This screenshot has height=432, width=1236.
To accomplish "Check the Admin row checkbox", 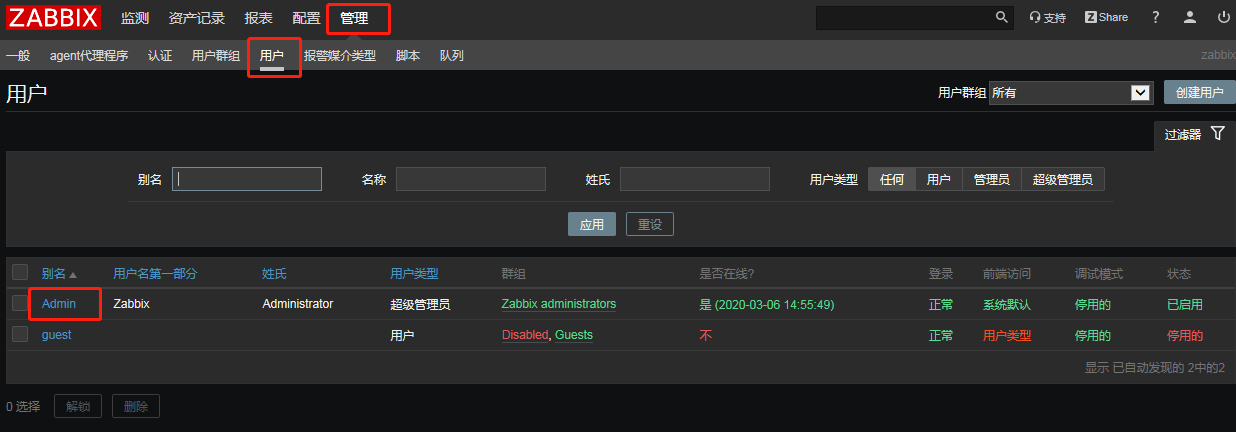I will click(20, 303).
